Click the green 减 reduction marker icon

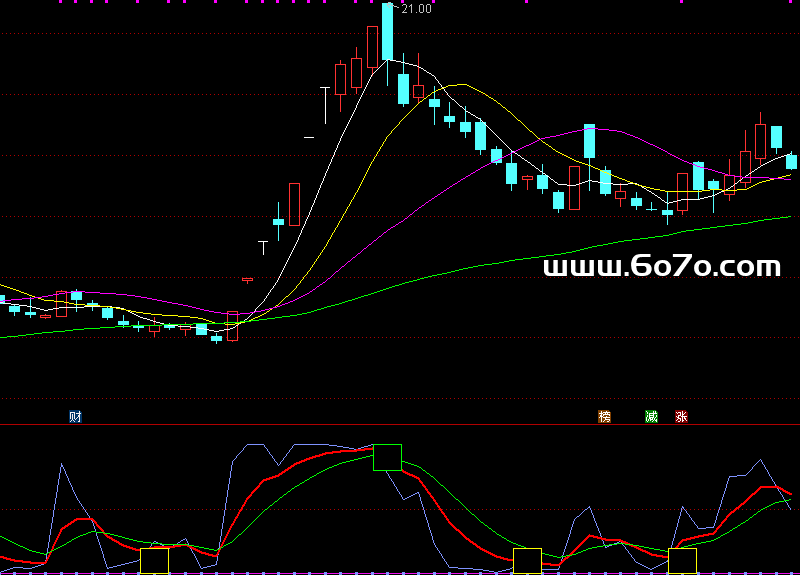651,416
